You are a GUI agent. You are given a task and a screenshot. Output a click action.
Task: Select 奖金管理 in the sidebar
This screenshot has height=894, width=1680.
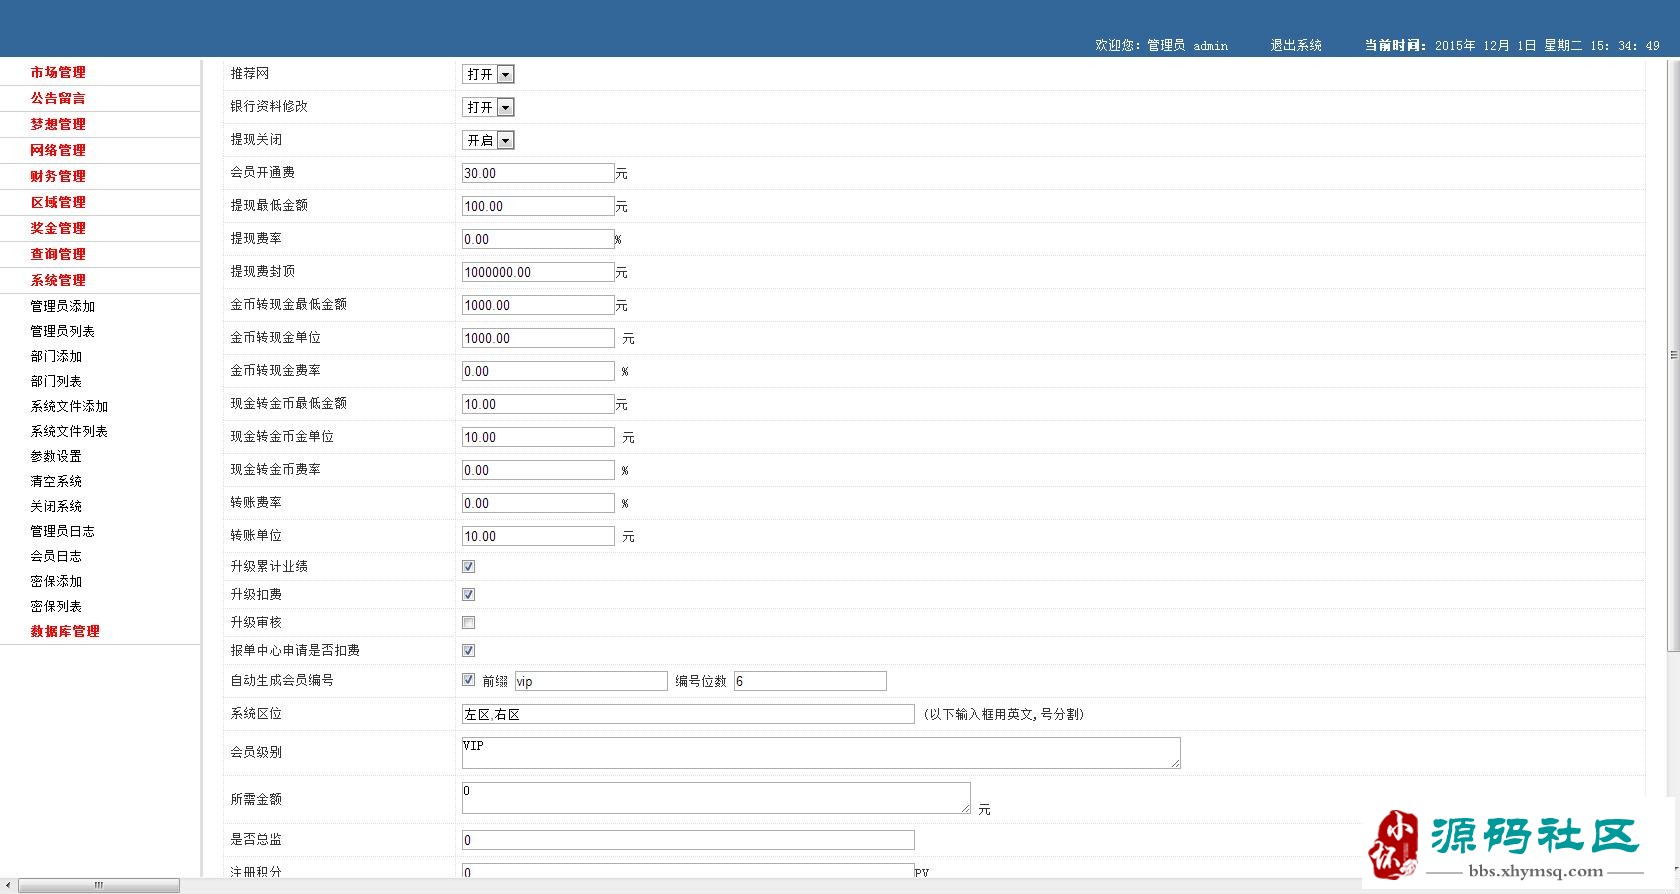click(x=58, y=228)
